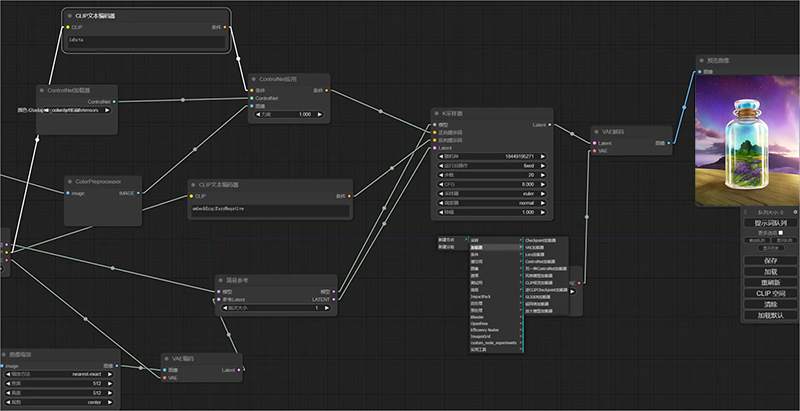Viewport: 800px width, 411px height.
Task: Click the collapse dot on the K采样器 node title
Action: (x=437, y=113)
